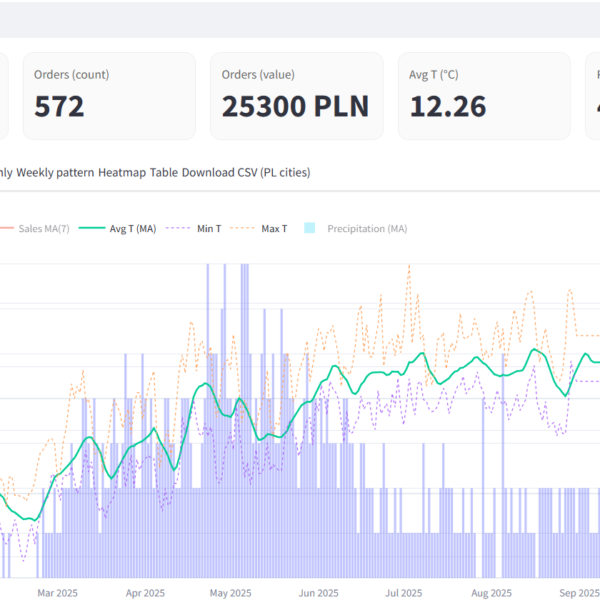Toggle the Avg T (MA) legend entry
The width and height of the screenshot is (600, 600).
point(120,229)
